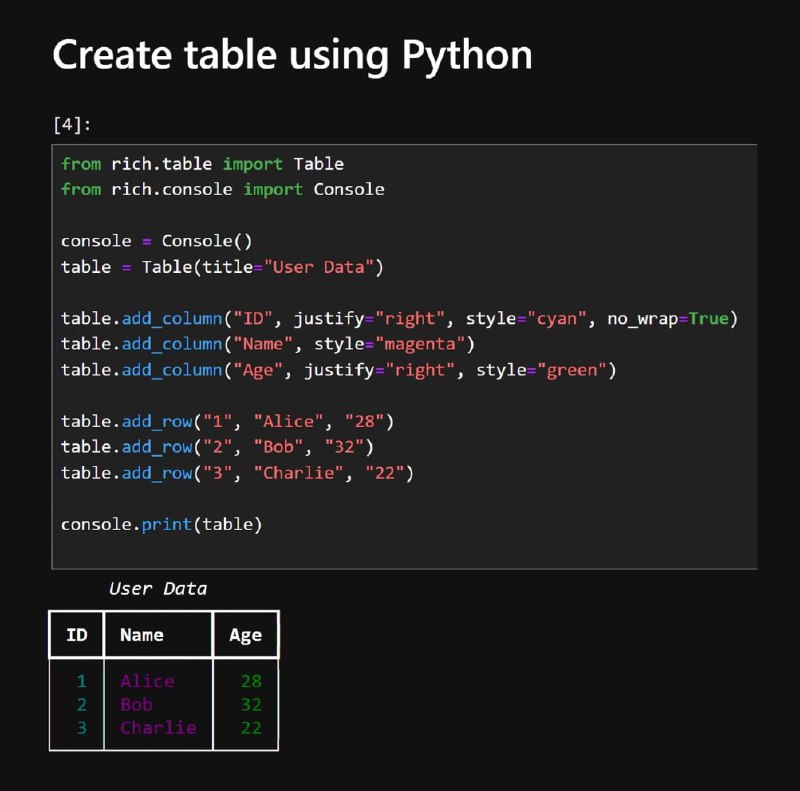The image size is (800, 791).
Task: Click the Age column header
Action: 245,636
